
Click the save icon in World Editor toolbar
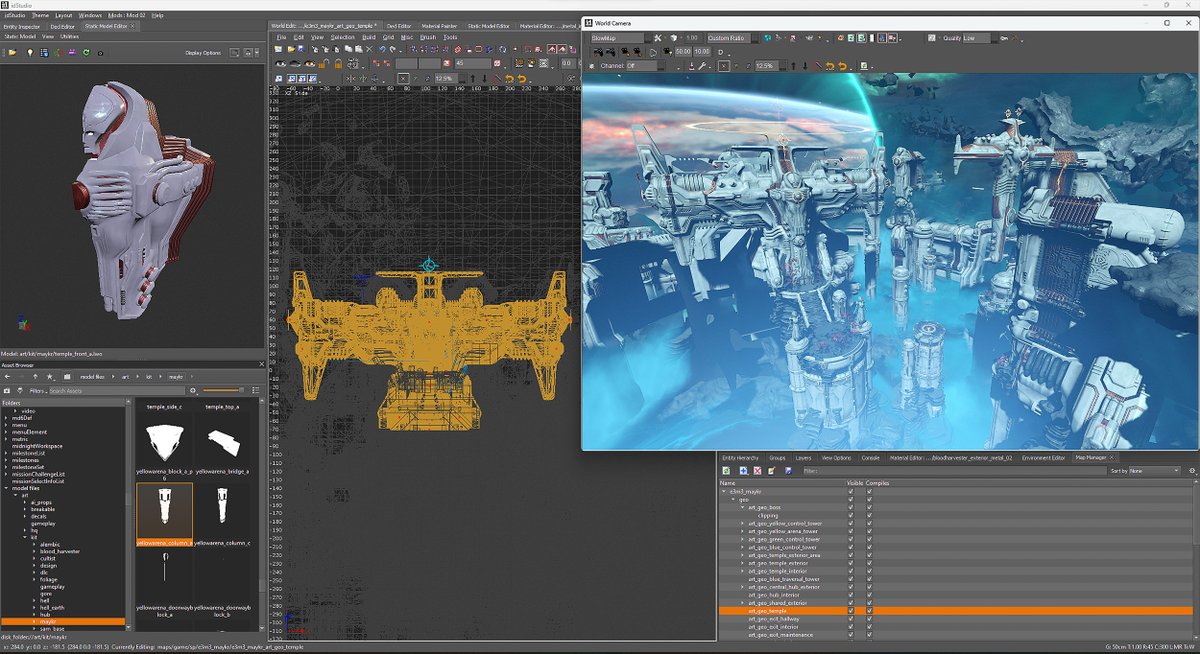coord(301,49)
